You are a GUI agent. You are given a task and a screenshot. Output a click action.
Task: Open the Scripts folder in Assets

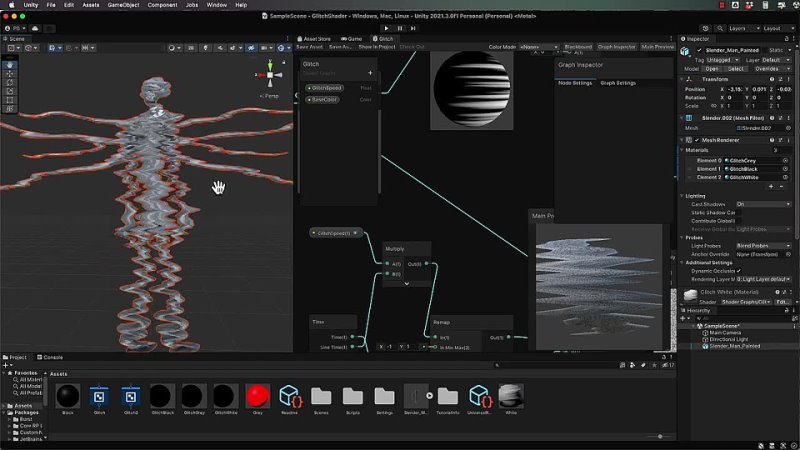click(x=353, y=399)
